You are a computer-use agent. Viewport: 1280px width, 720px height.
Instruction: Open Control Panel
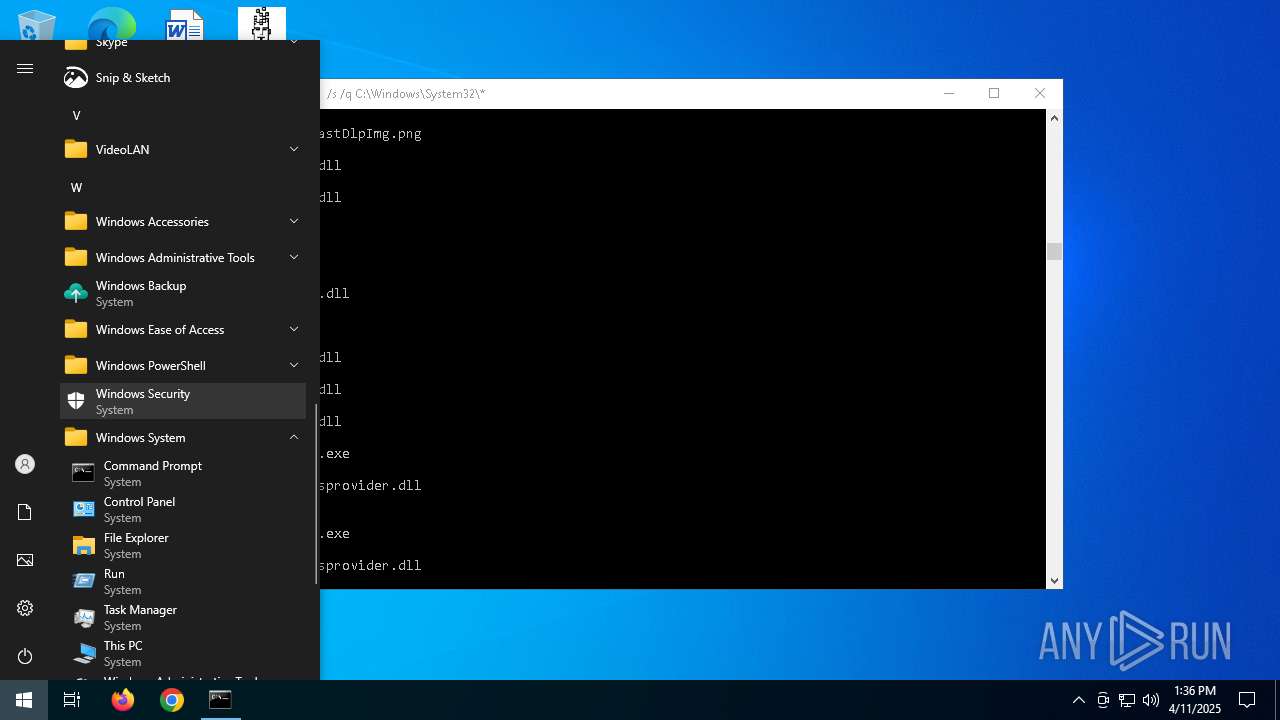coord(183,509)
